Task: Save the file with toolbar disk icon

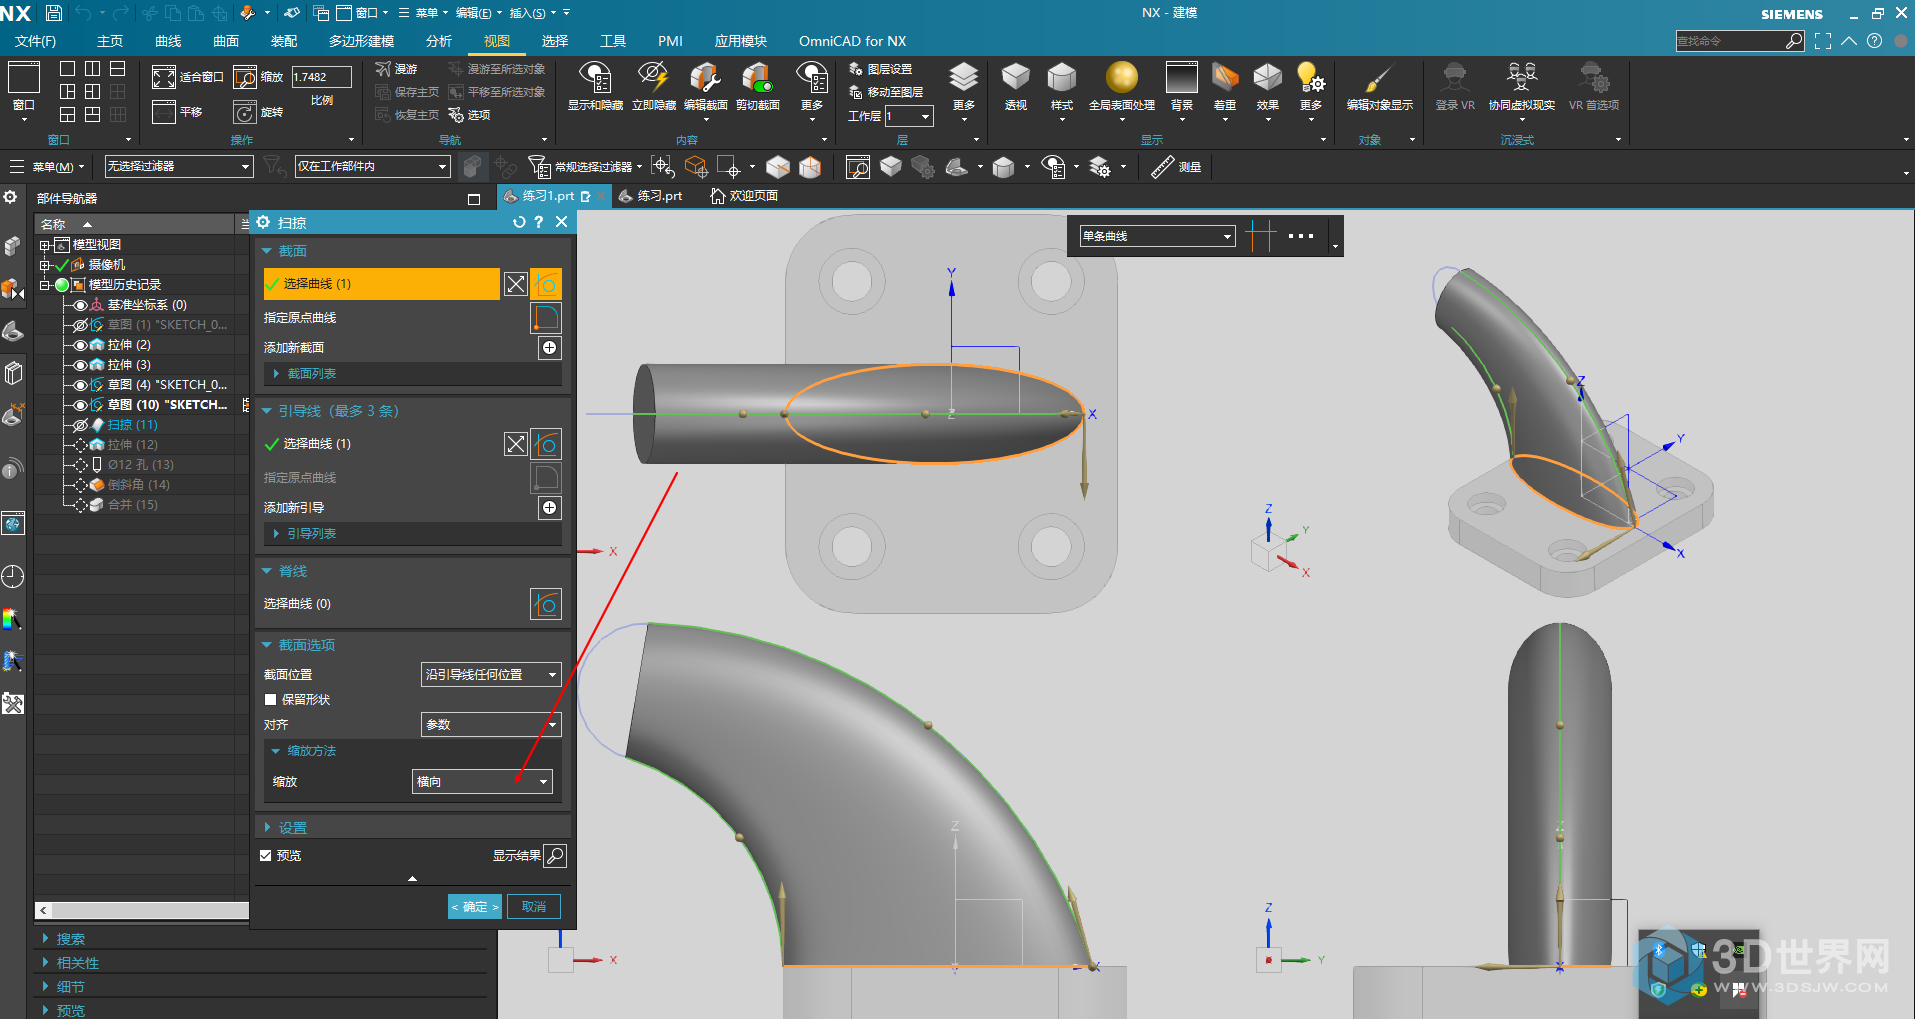Action: [x=54, y=13]
